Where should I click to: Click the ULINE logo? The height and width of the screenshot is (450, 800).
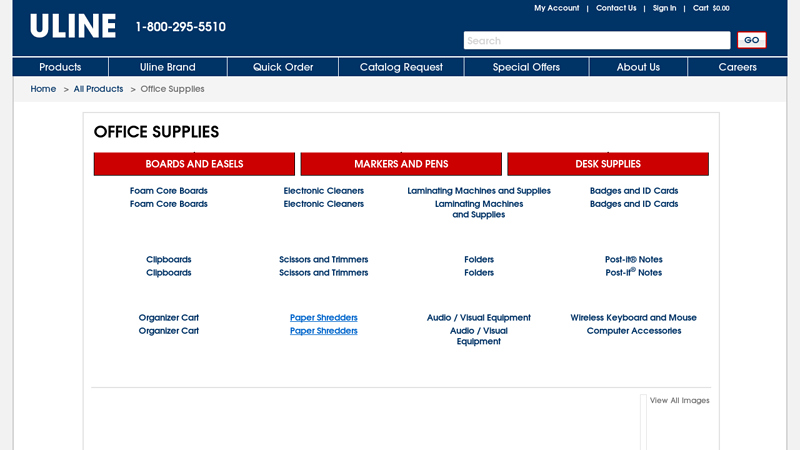(72, 27)
